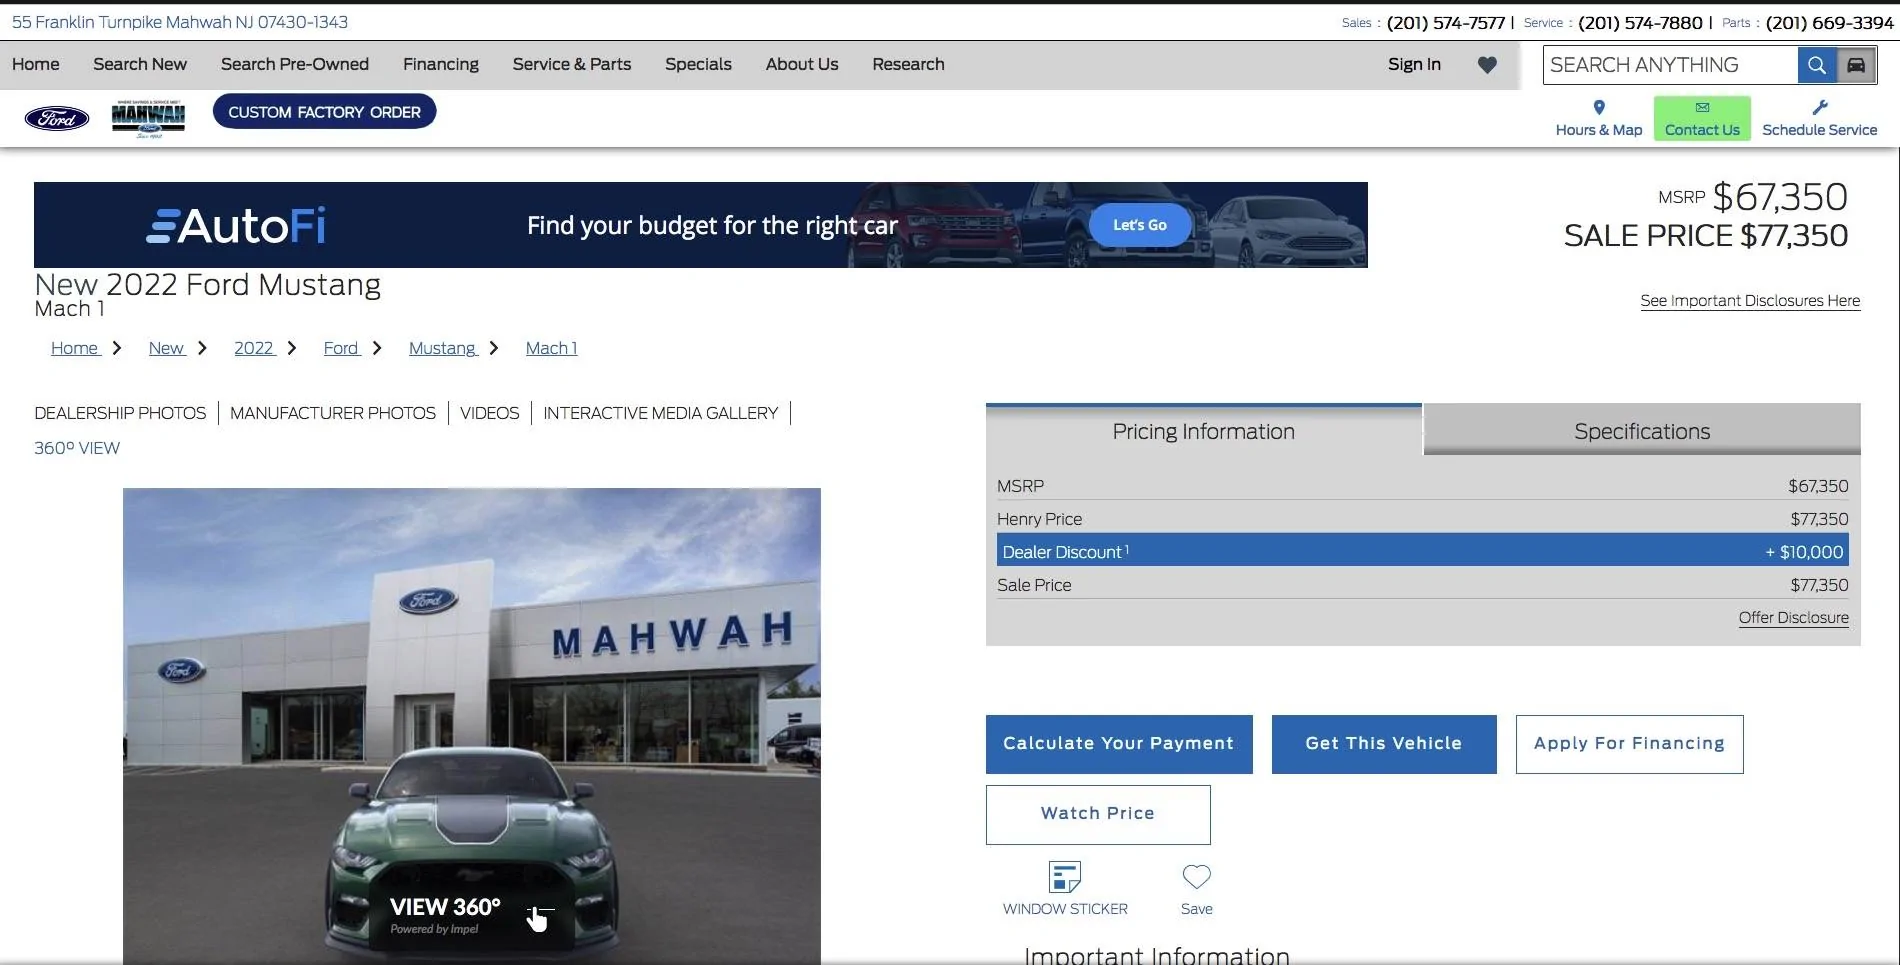Screen dimensions: 1900x965
Task: Click Calculate Your Payment button
Action: tap(1119, 744)
